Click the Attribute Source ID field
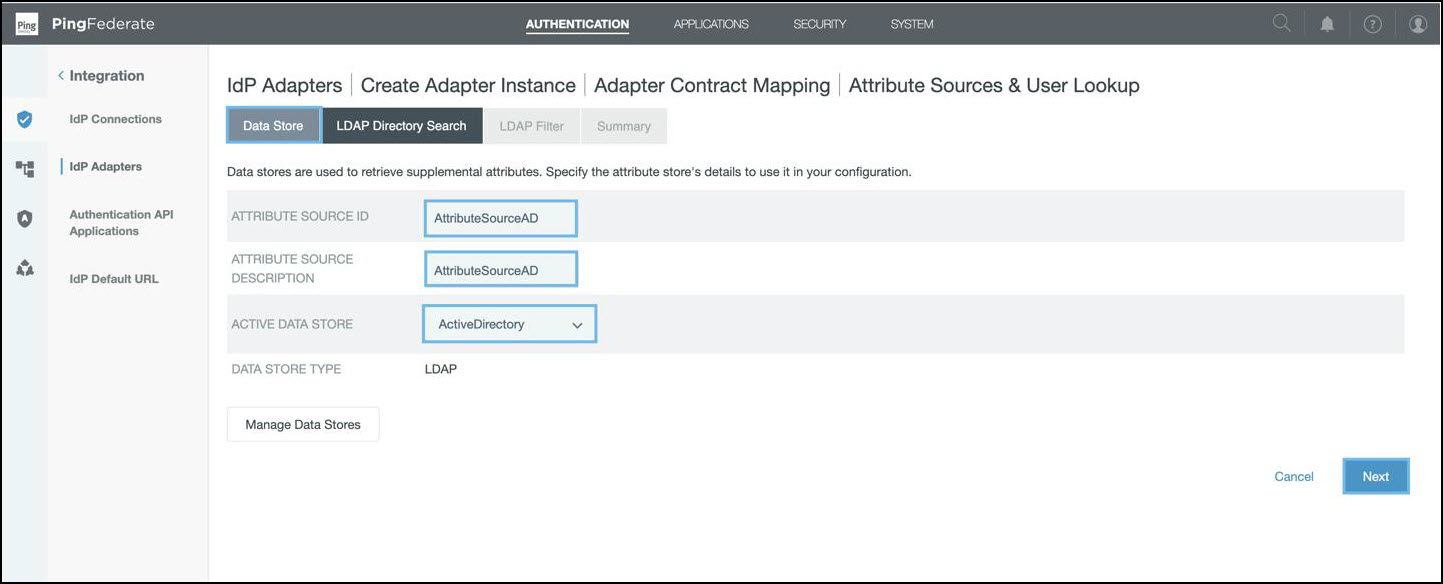The width and height of the screenshot is (1443, 584). pos(500,218)
